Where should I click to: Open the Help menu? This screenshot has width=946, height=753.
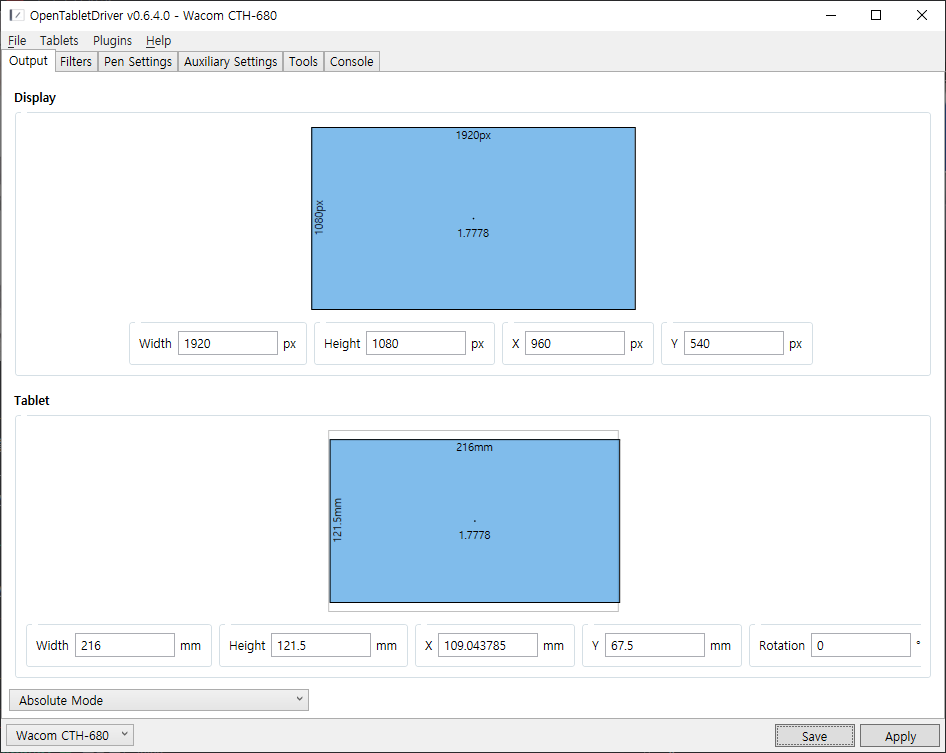click(159, 40)
